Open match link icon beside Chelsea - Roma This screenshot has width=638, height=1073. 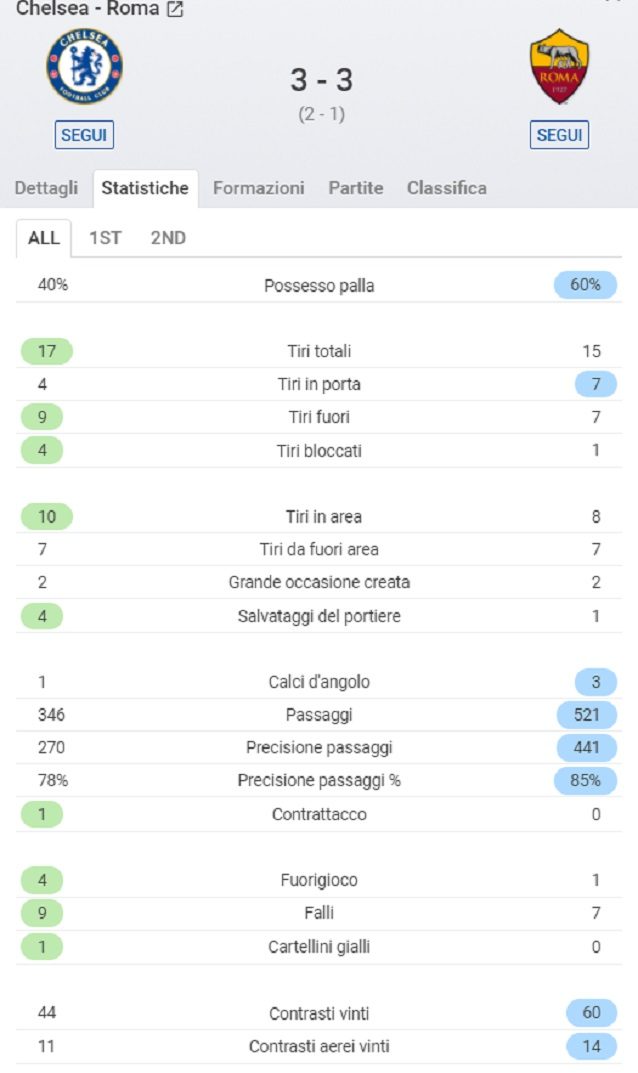176,9
